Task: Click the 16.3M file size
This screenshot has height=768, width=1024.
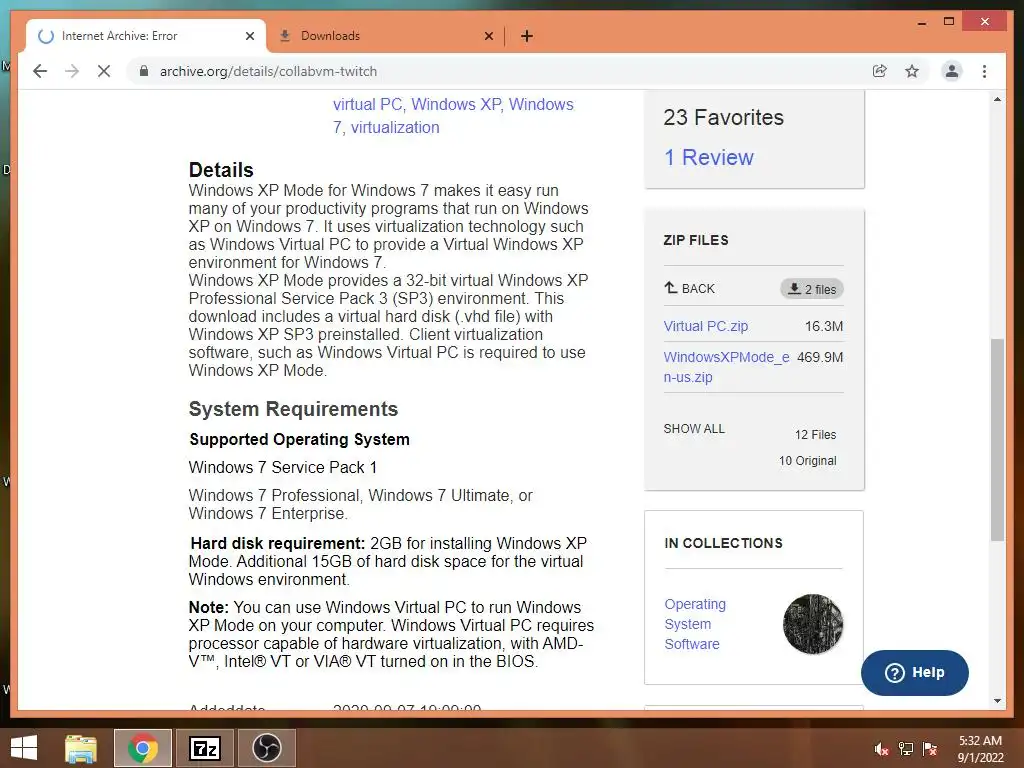Action: click(824, 326)
